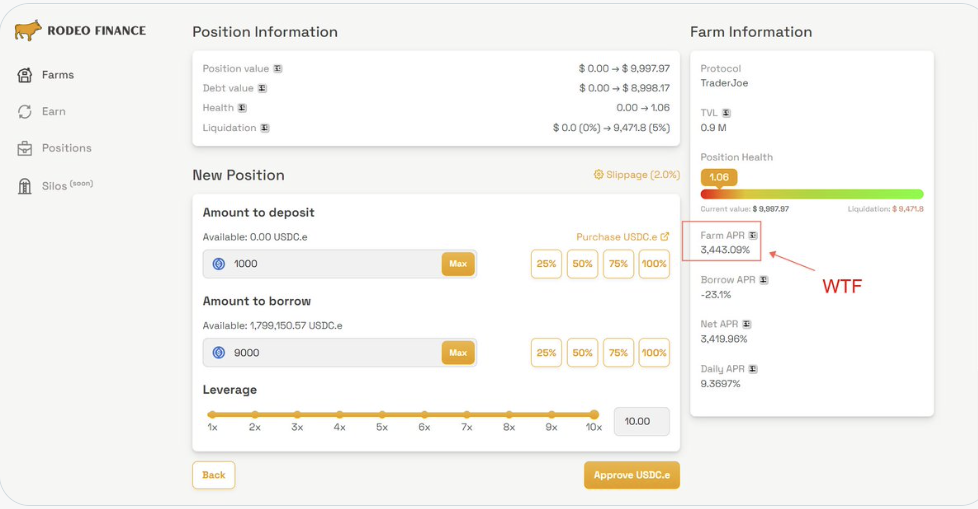Follow the Purchase USDC.e link
The image size is (978, 509).
click(622, 237)
